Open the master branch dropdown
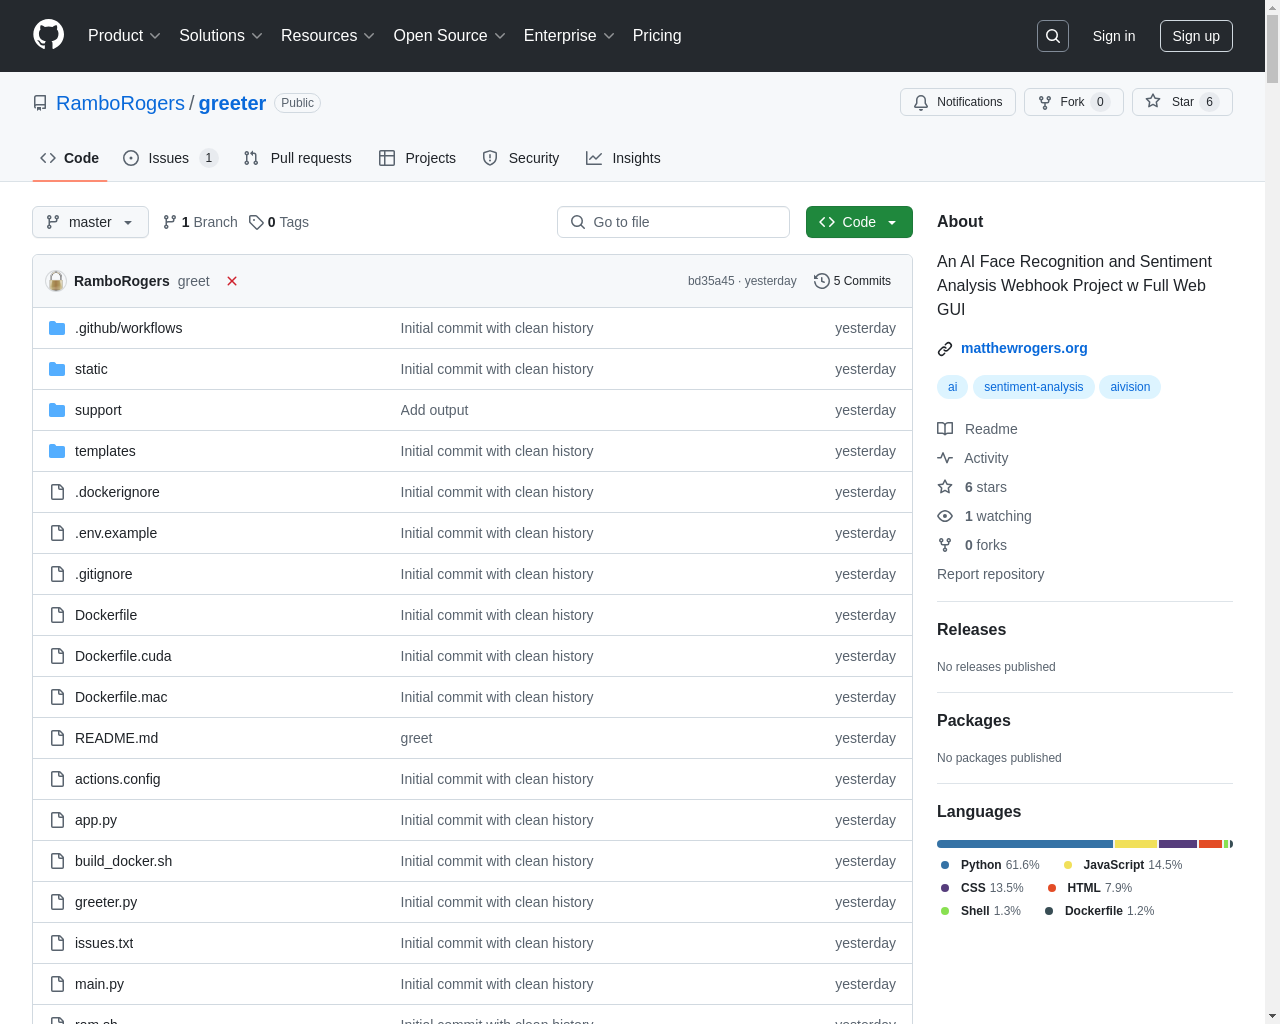Image resolution: width=1280 pixels, height=1024 pixels. (x=90, y=222)
